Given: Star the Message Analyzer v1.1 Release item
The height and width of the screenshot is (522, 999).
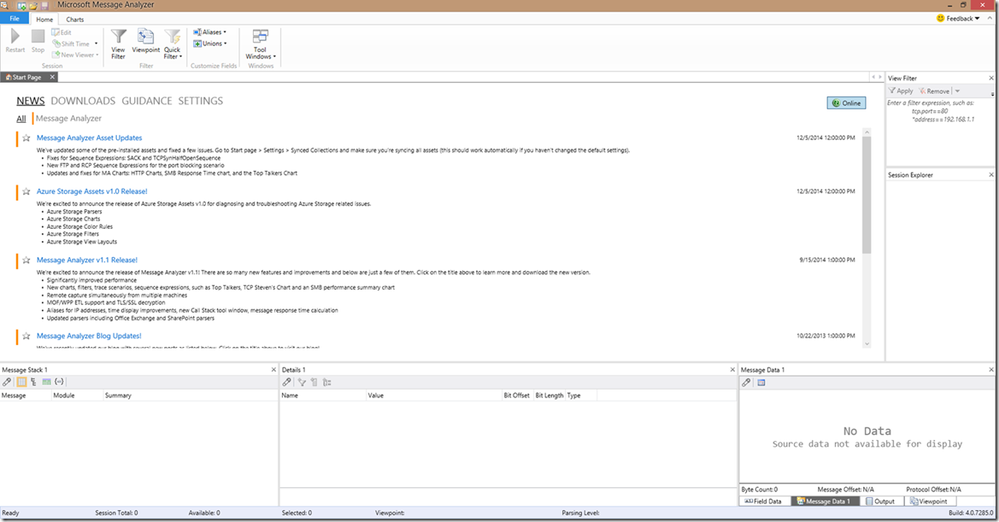Looking at the screenshot, I should click(x=26, y=260).
